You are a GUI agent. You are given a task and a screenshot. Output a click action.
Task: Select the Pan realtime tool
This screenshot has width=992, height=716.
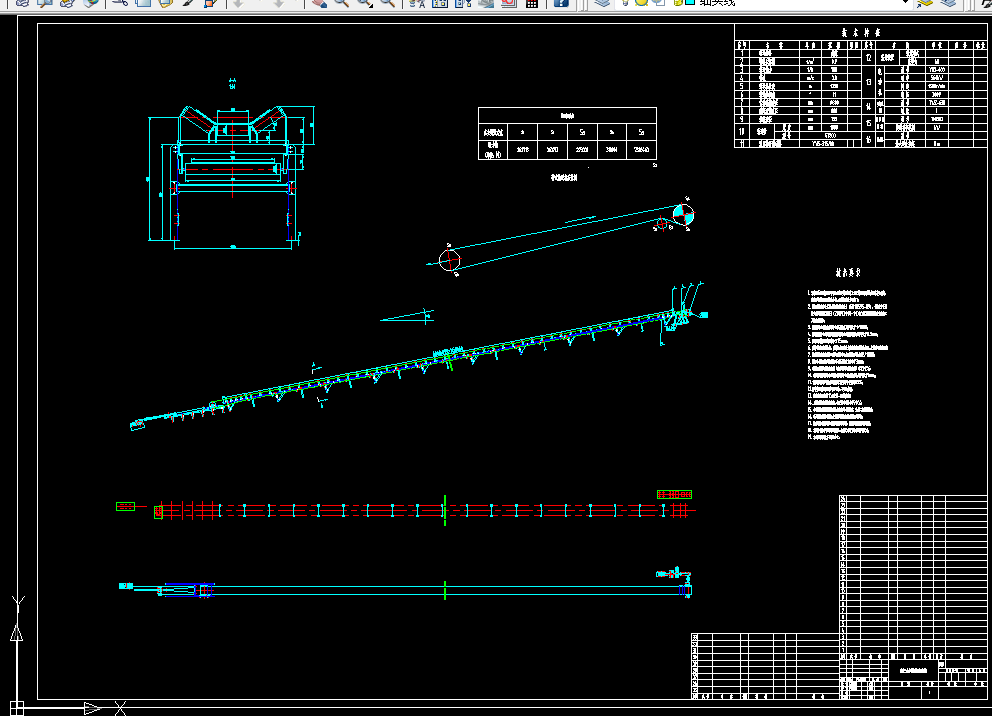tap(319, 2)
